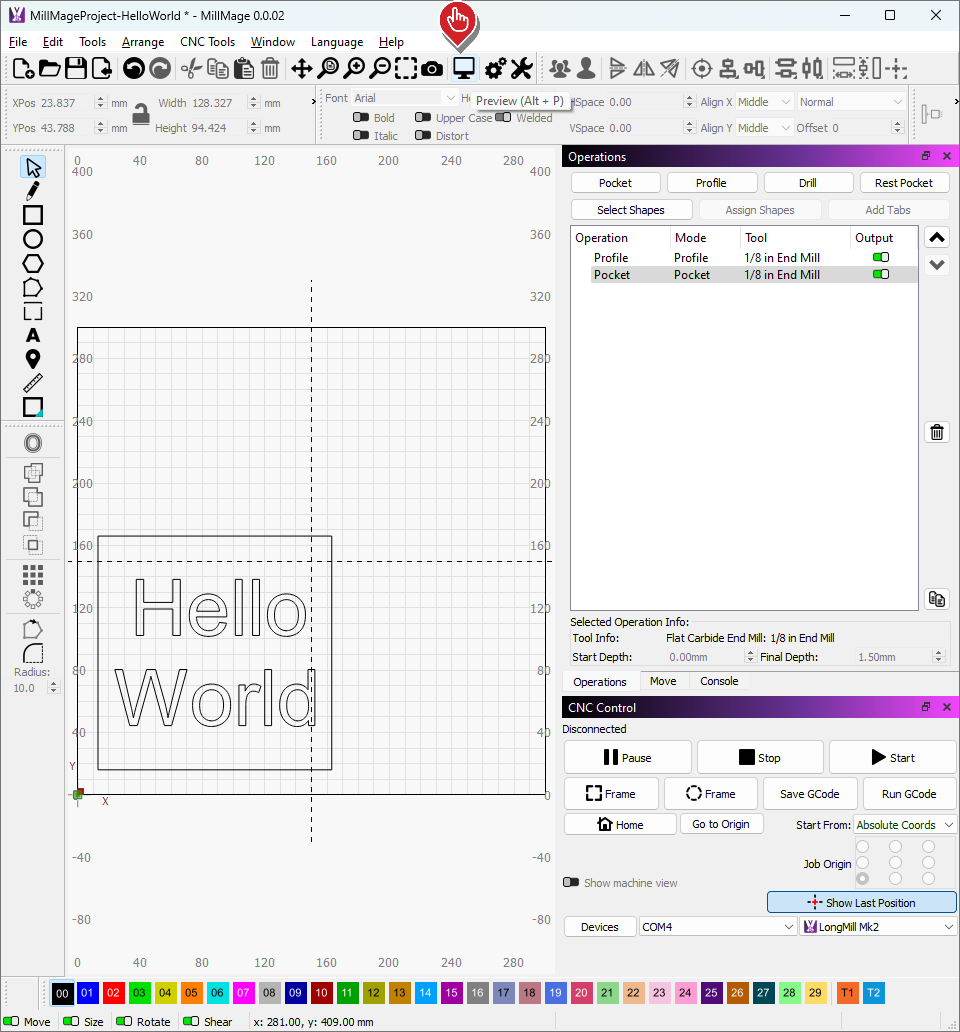Delete the selected operation with trash icon

pos(937,432)
